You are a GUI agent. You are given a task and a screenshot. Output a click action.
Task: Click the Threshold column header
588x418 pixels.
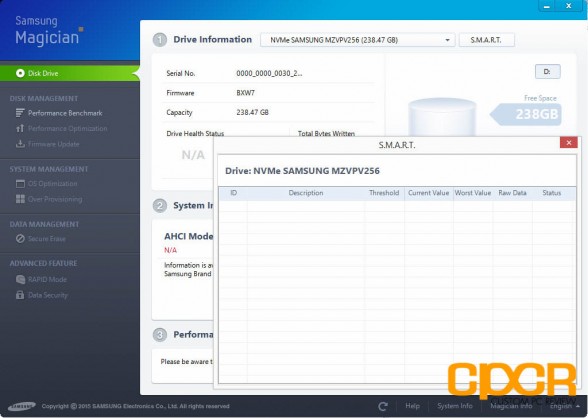coord(384,193)
